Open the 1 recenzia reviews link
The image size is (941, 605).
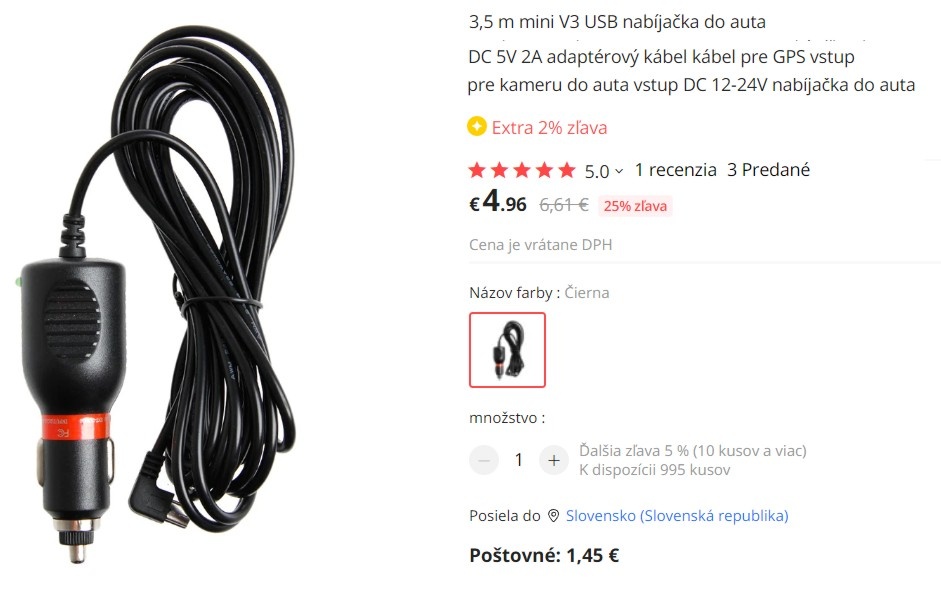click(675, 170)
